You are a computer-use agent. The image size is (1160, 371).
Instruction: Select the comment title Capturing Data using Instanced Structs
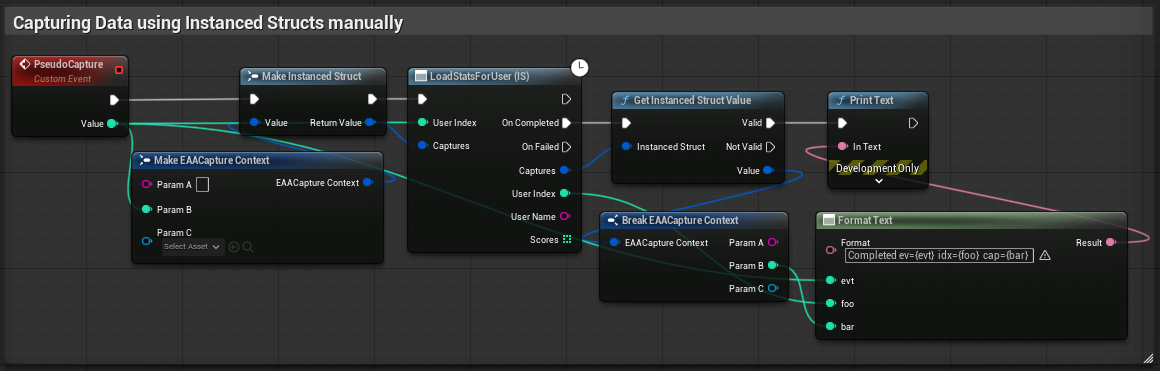[208, 23]
